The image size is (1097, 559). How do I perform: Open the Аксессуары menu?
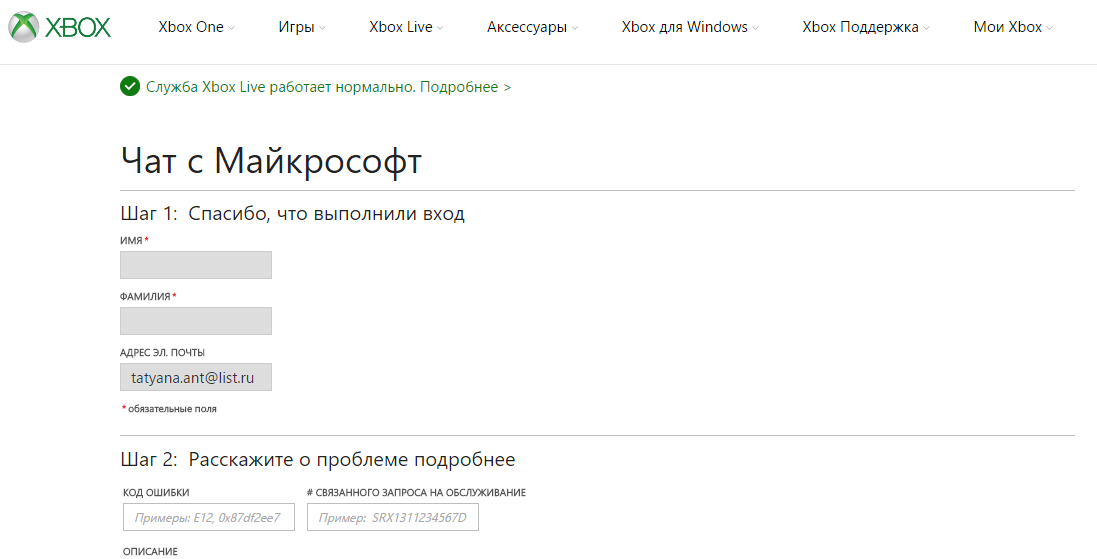pyautogui.click(x=527, y=27)
